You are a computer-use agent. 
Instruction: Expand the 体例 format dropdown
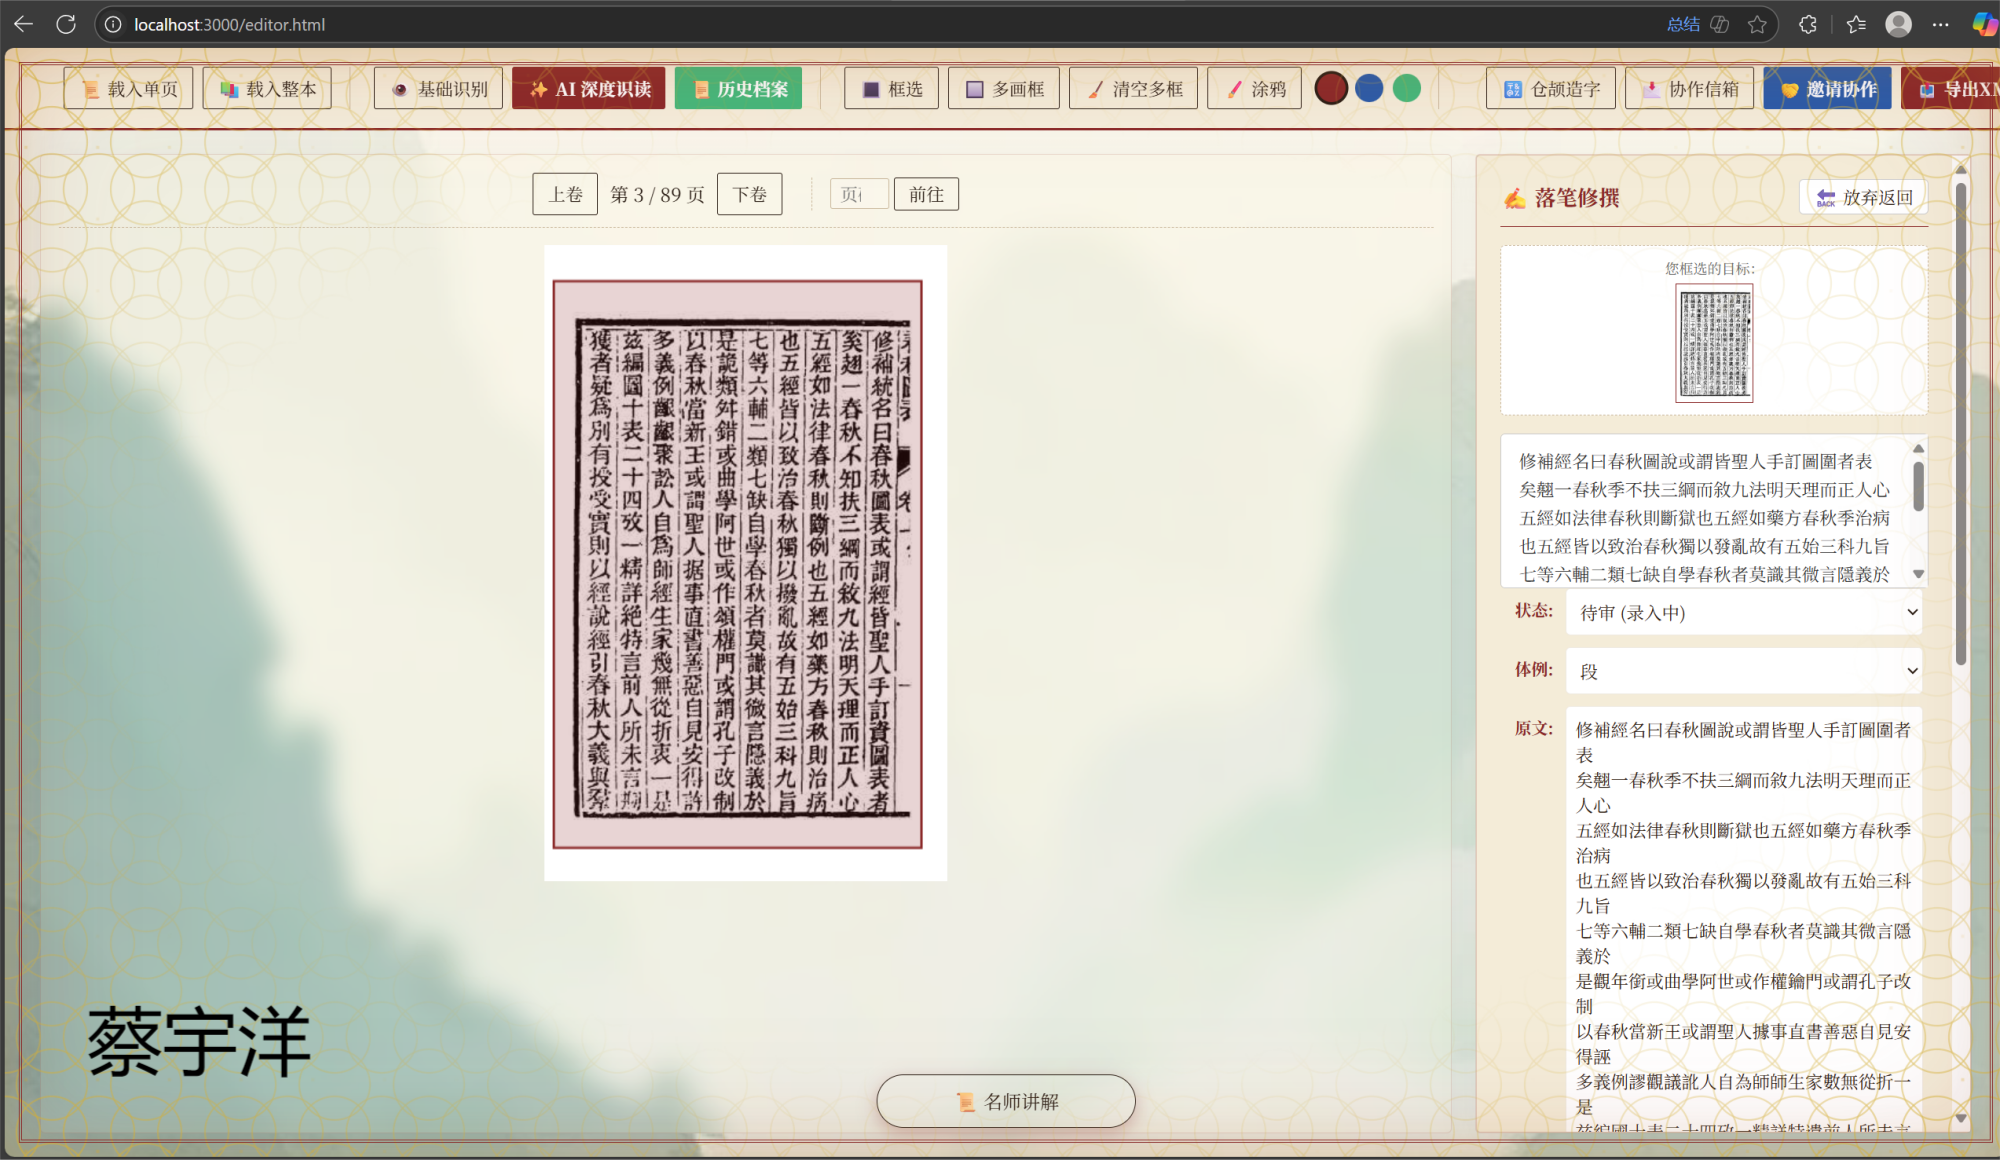coord(1744,671)
